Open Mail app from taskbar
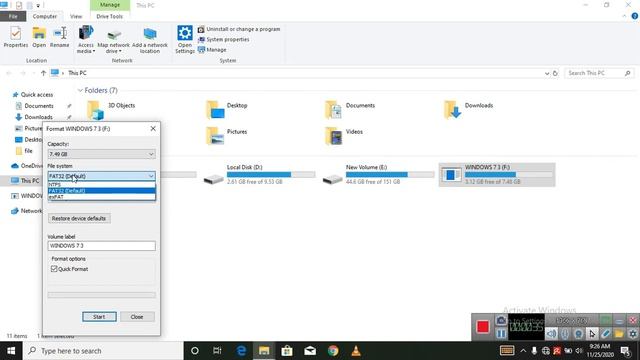This screenshot has width=640, height=360. pyautogui.click(x=310, y=351)
